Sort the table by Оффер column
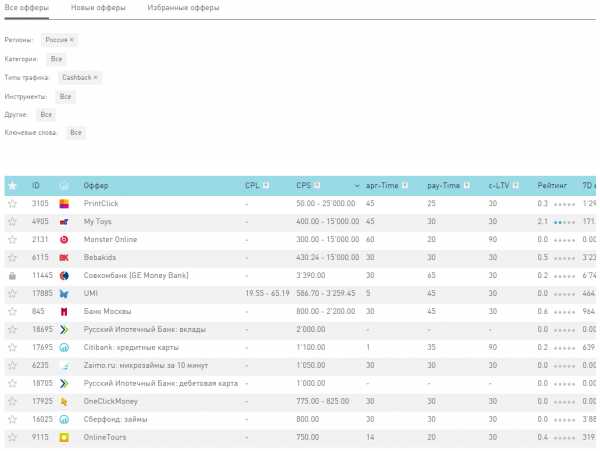 pos(96,186)
